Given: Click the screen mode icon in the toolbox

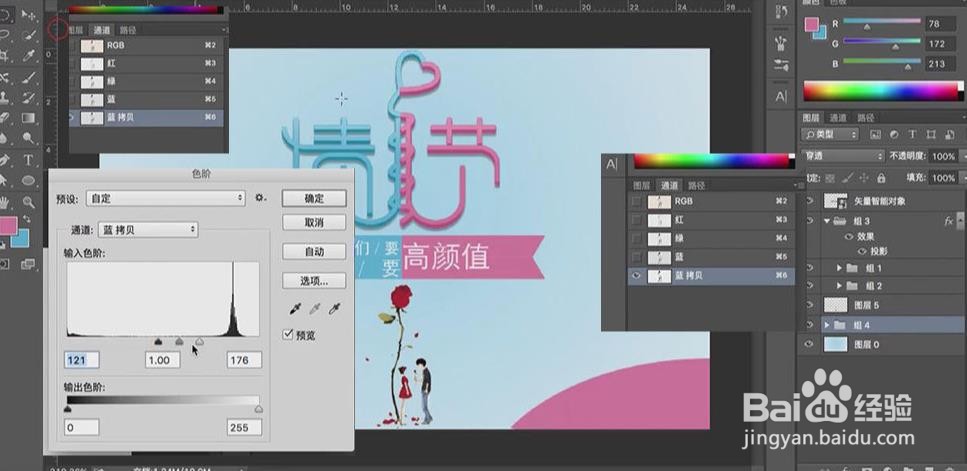Looking at the screenshot, I should pos(28,264).
